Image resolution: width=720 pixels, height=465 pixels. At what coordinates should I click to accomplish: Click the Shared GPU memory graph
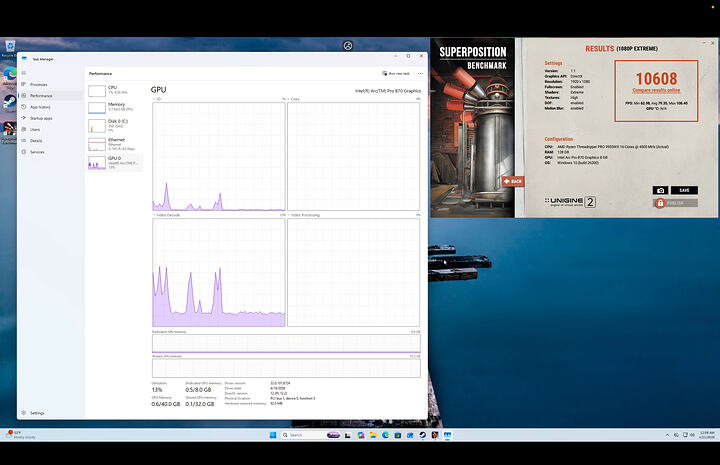click(x=286, y=368)
